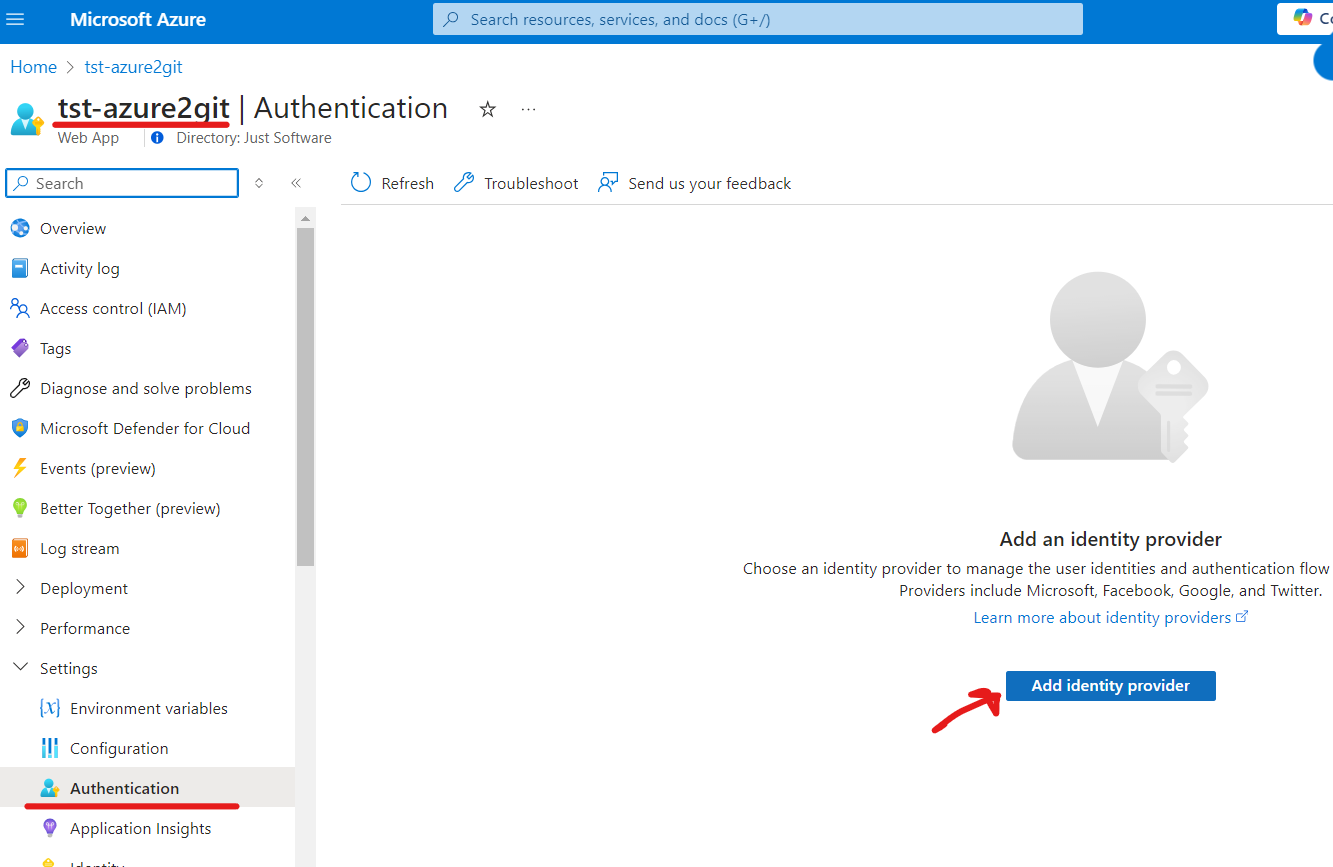Select the Overview icon in the sidebar
Viewport: 1333px width, 867px height.
[20, 228]
